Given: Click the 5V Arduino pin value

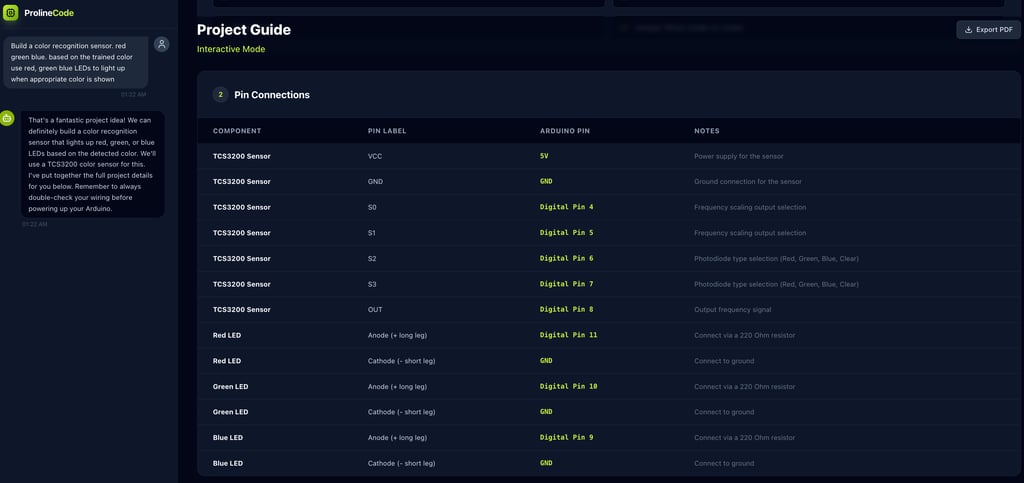Looking at the screenshot, I should point(544,156).
